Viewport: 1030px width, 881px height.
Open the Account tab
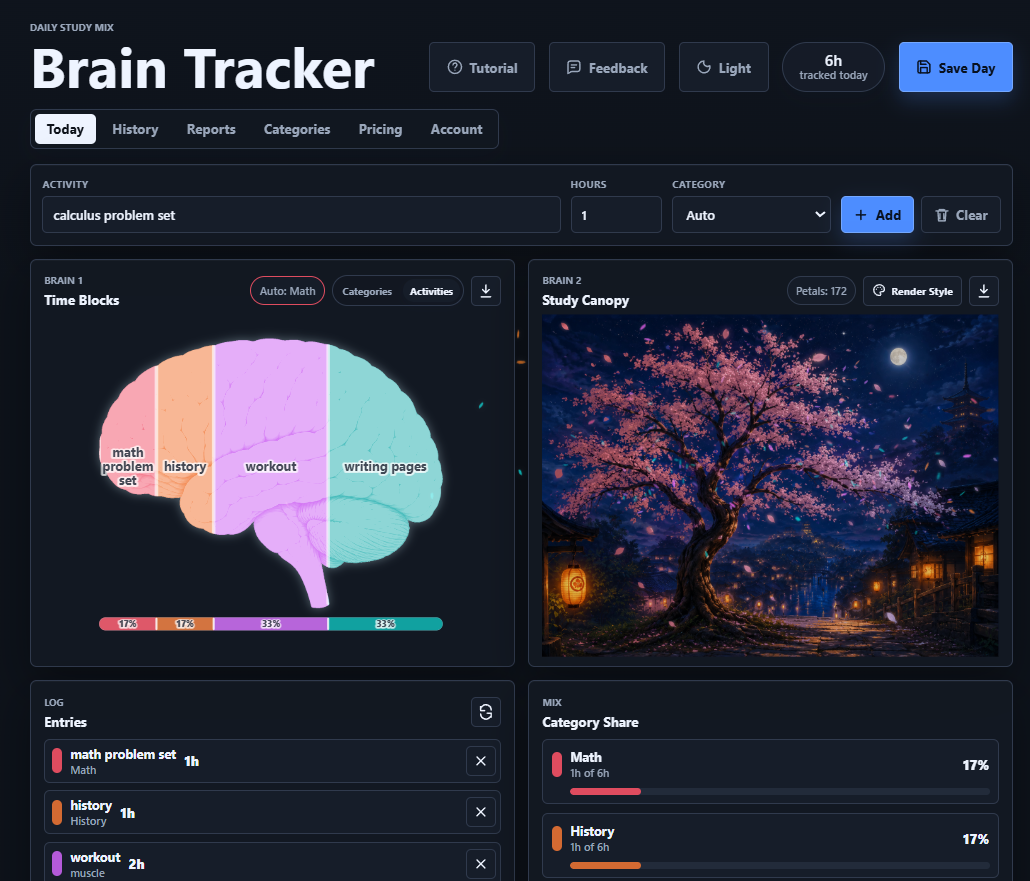pyautogui.click(x=457, y=129)
